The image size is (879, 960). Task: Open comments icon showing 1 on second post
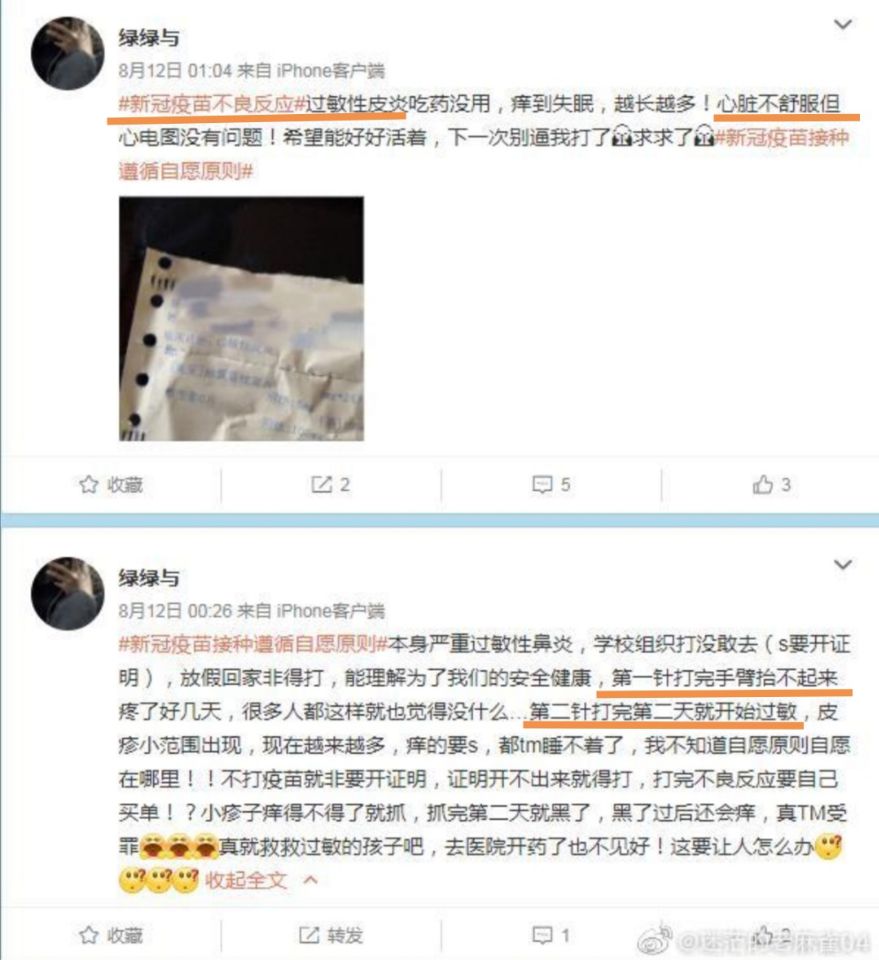(542, 935)
